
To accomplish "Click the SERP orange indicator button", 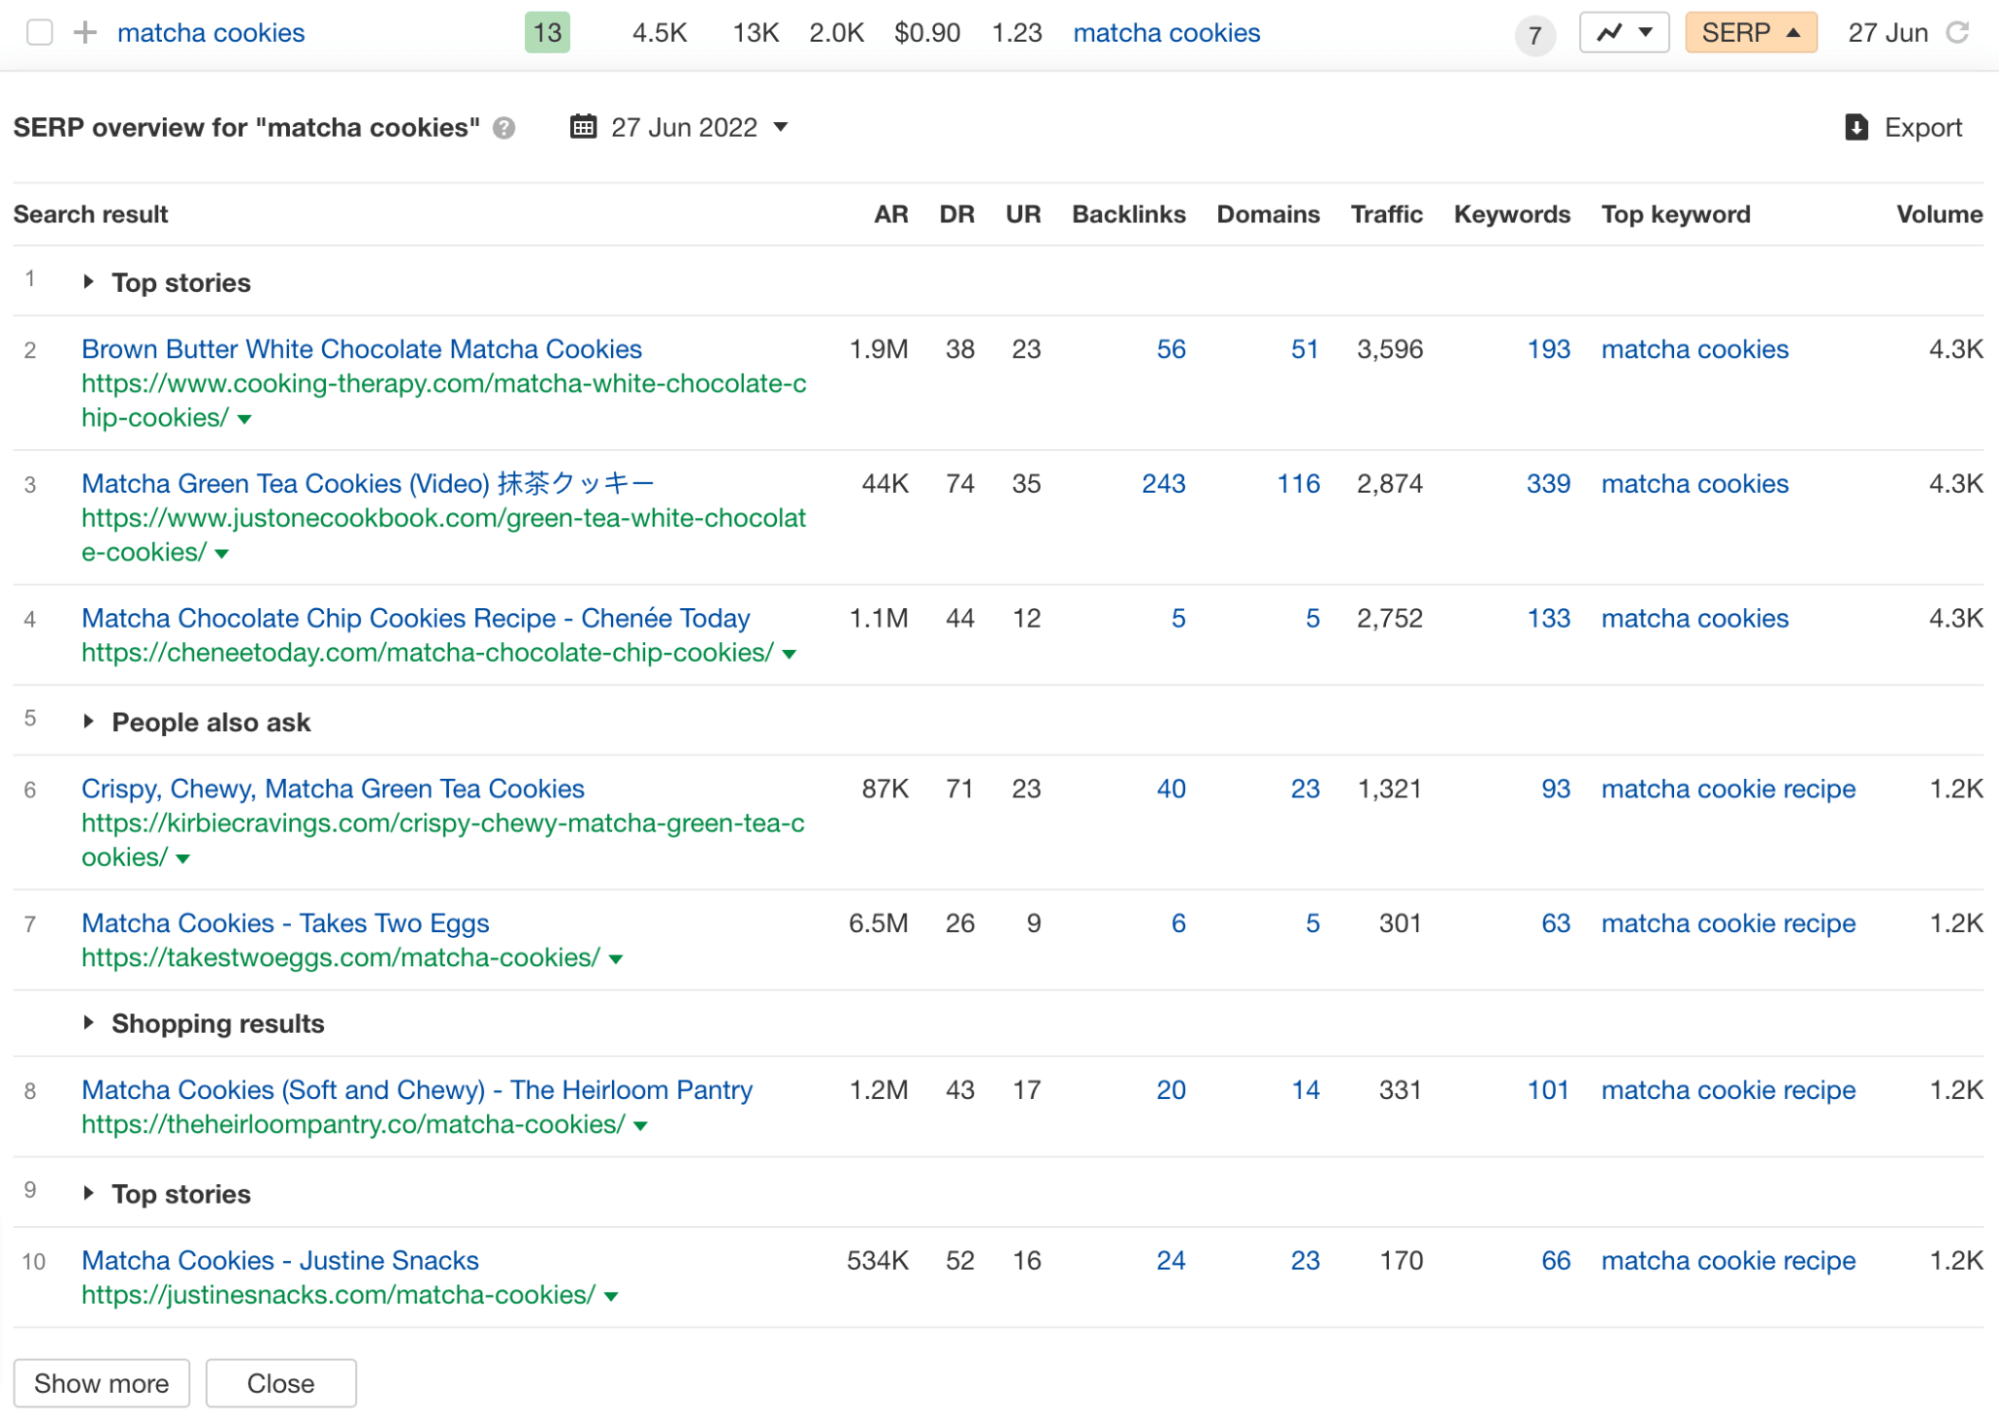I will (x=1753, y=29).
